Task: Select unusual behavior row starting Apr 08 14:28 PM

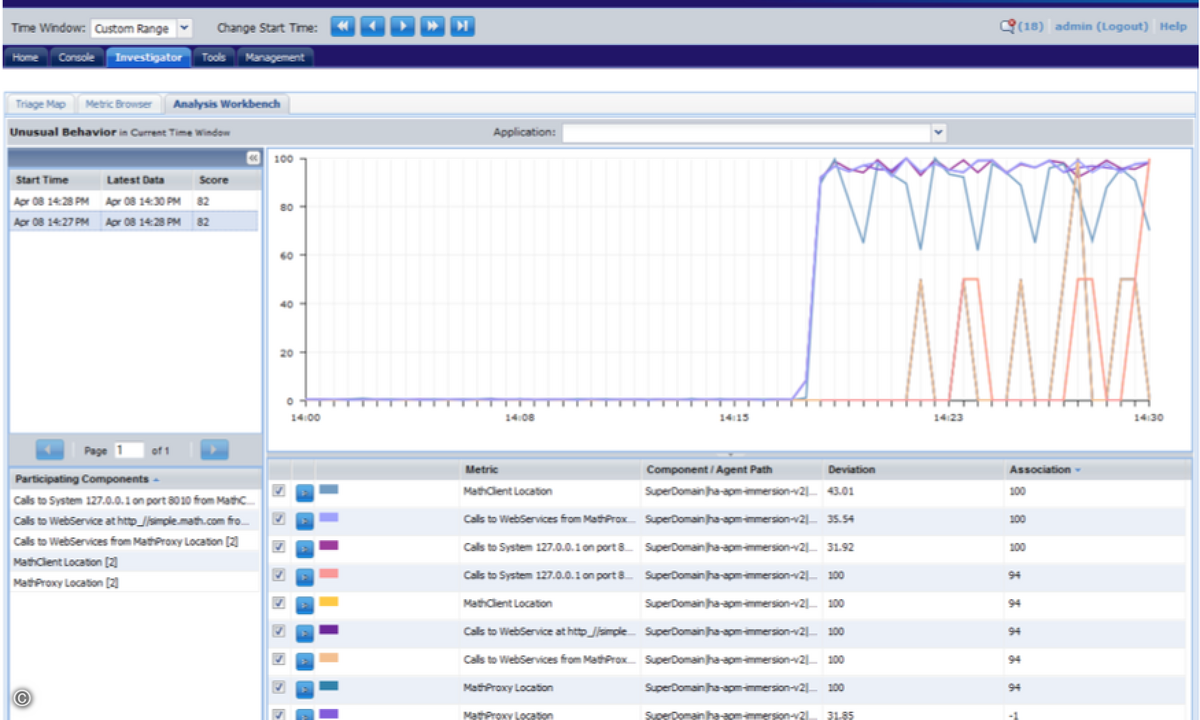Action: click(x=134, y=201)
